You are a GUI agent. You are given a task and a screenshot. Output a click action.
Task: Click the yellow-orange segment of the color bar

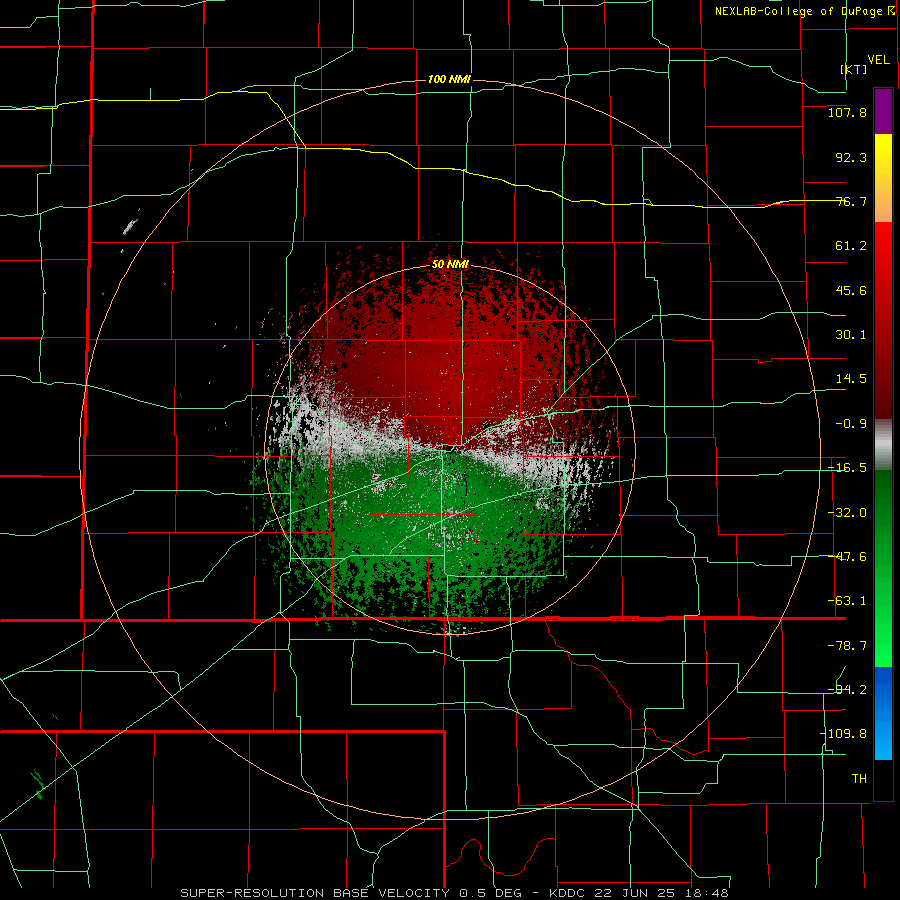[883, 178]
